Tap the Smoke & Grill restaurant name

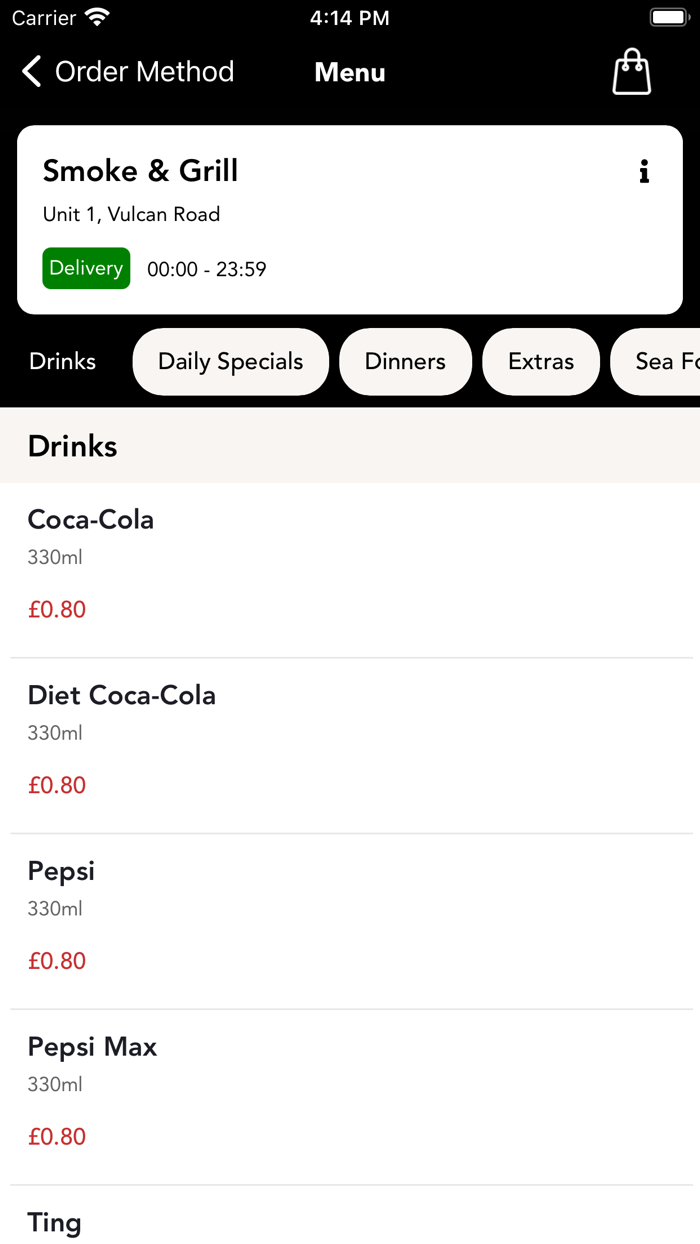click(x=140, y=171)
